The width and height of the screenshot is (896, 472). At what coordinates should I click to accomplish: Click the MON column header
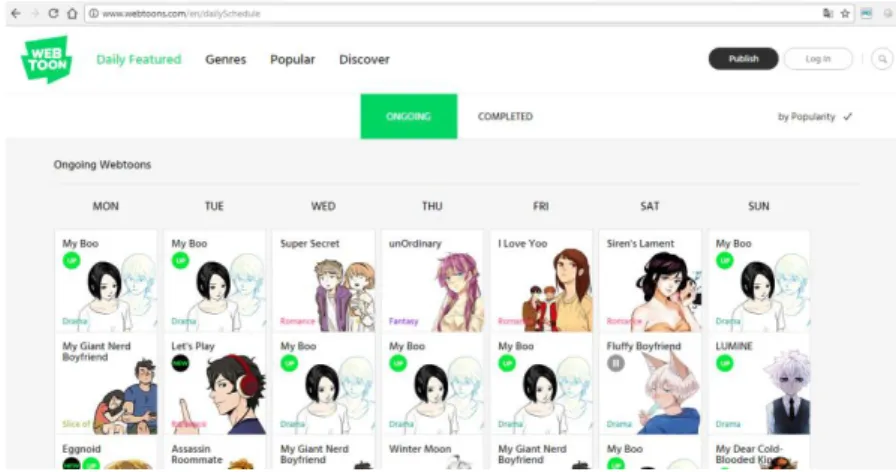point(106,206)
